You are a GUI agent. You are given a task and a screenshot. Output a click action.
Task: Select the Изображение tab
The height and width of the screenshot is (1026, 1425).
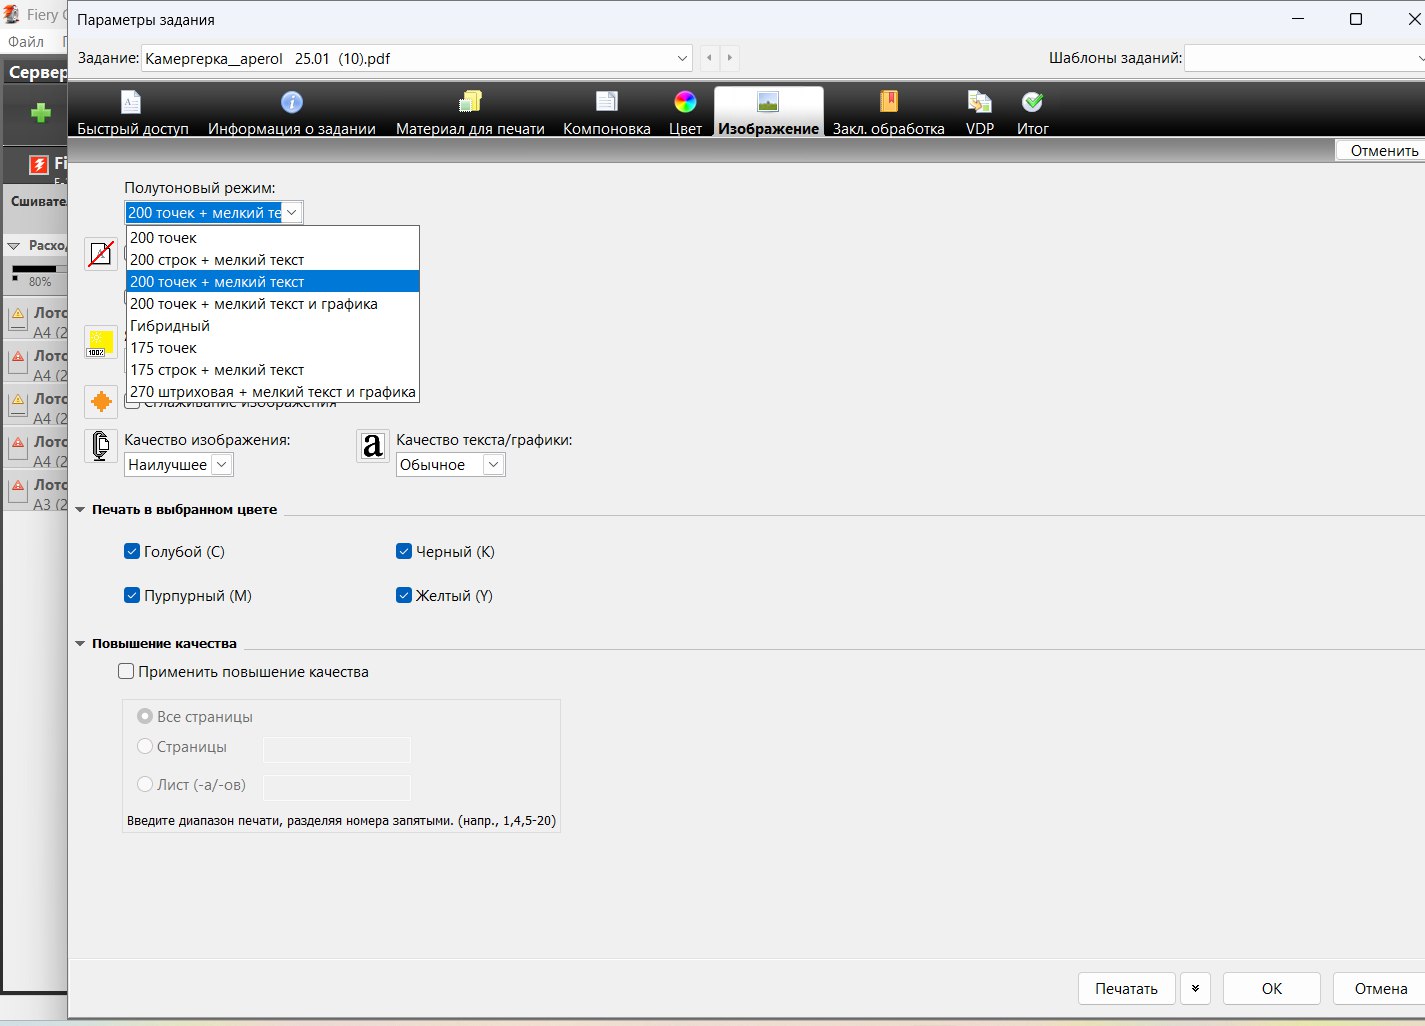tap(768, 112)
